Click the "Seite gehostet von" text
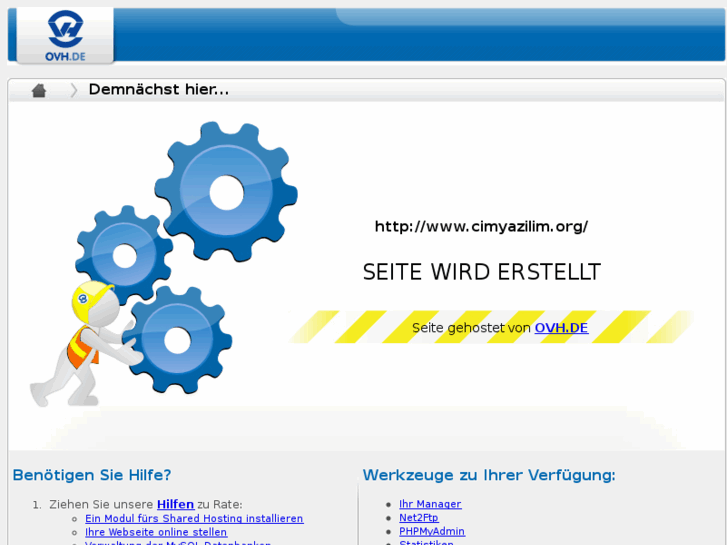Viewport: 727px width, 545px height. pyautogui.click(x=471, y=328)
